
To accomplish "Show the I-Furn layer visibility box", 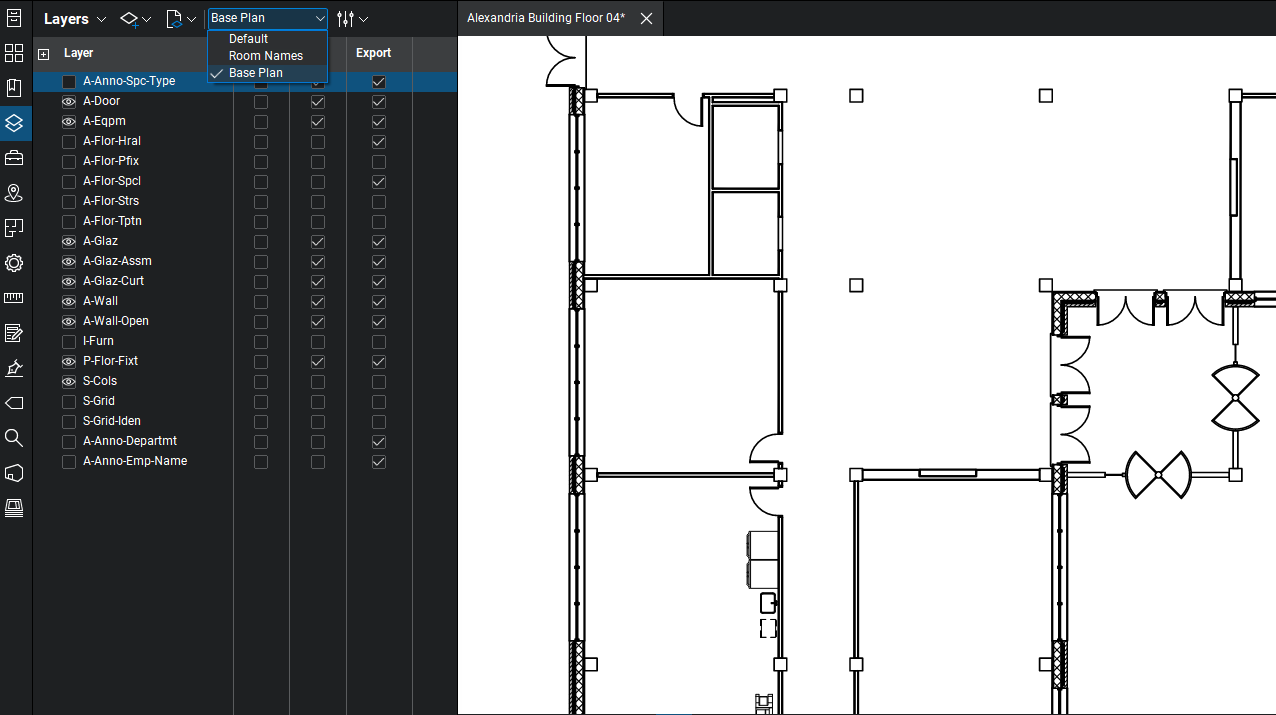I will click(69, 341).
